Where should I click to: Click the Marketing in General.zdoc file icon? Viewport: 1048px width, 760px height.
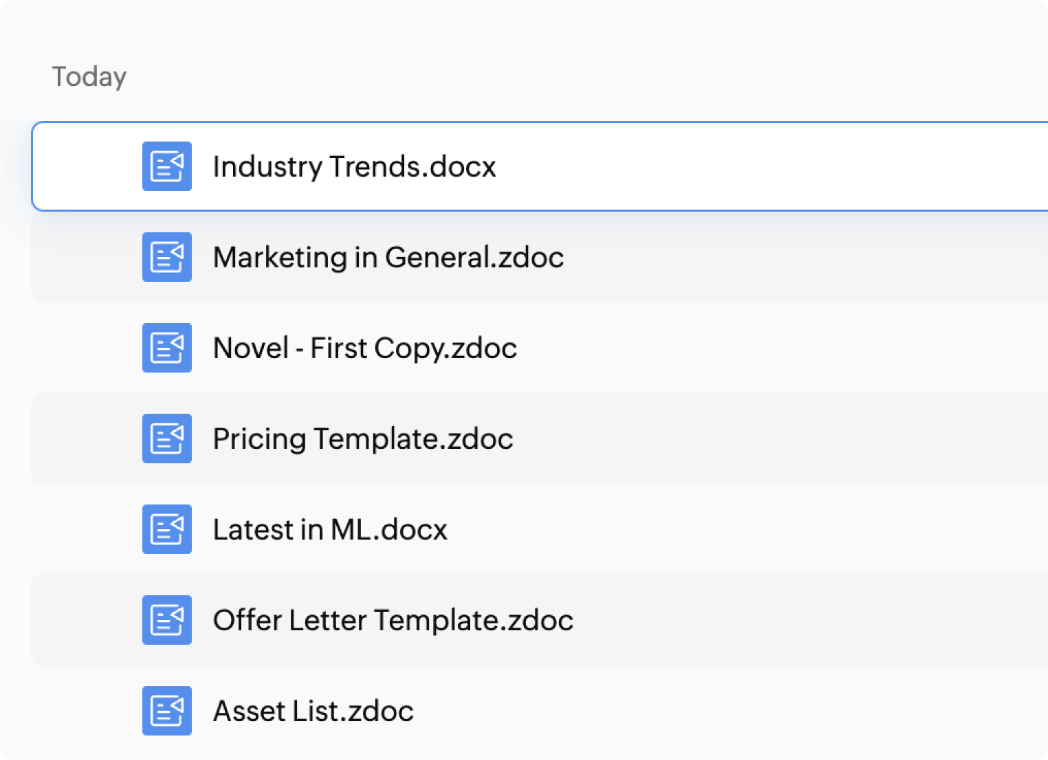tap(166, 257)
